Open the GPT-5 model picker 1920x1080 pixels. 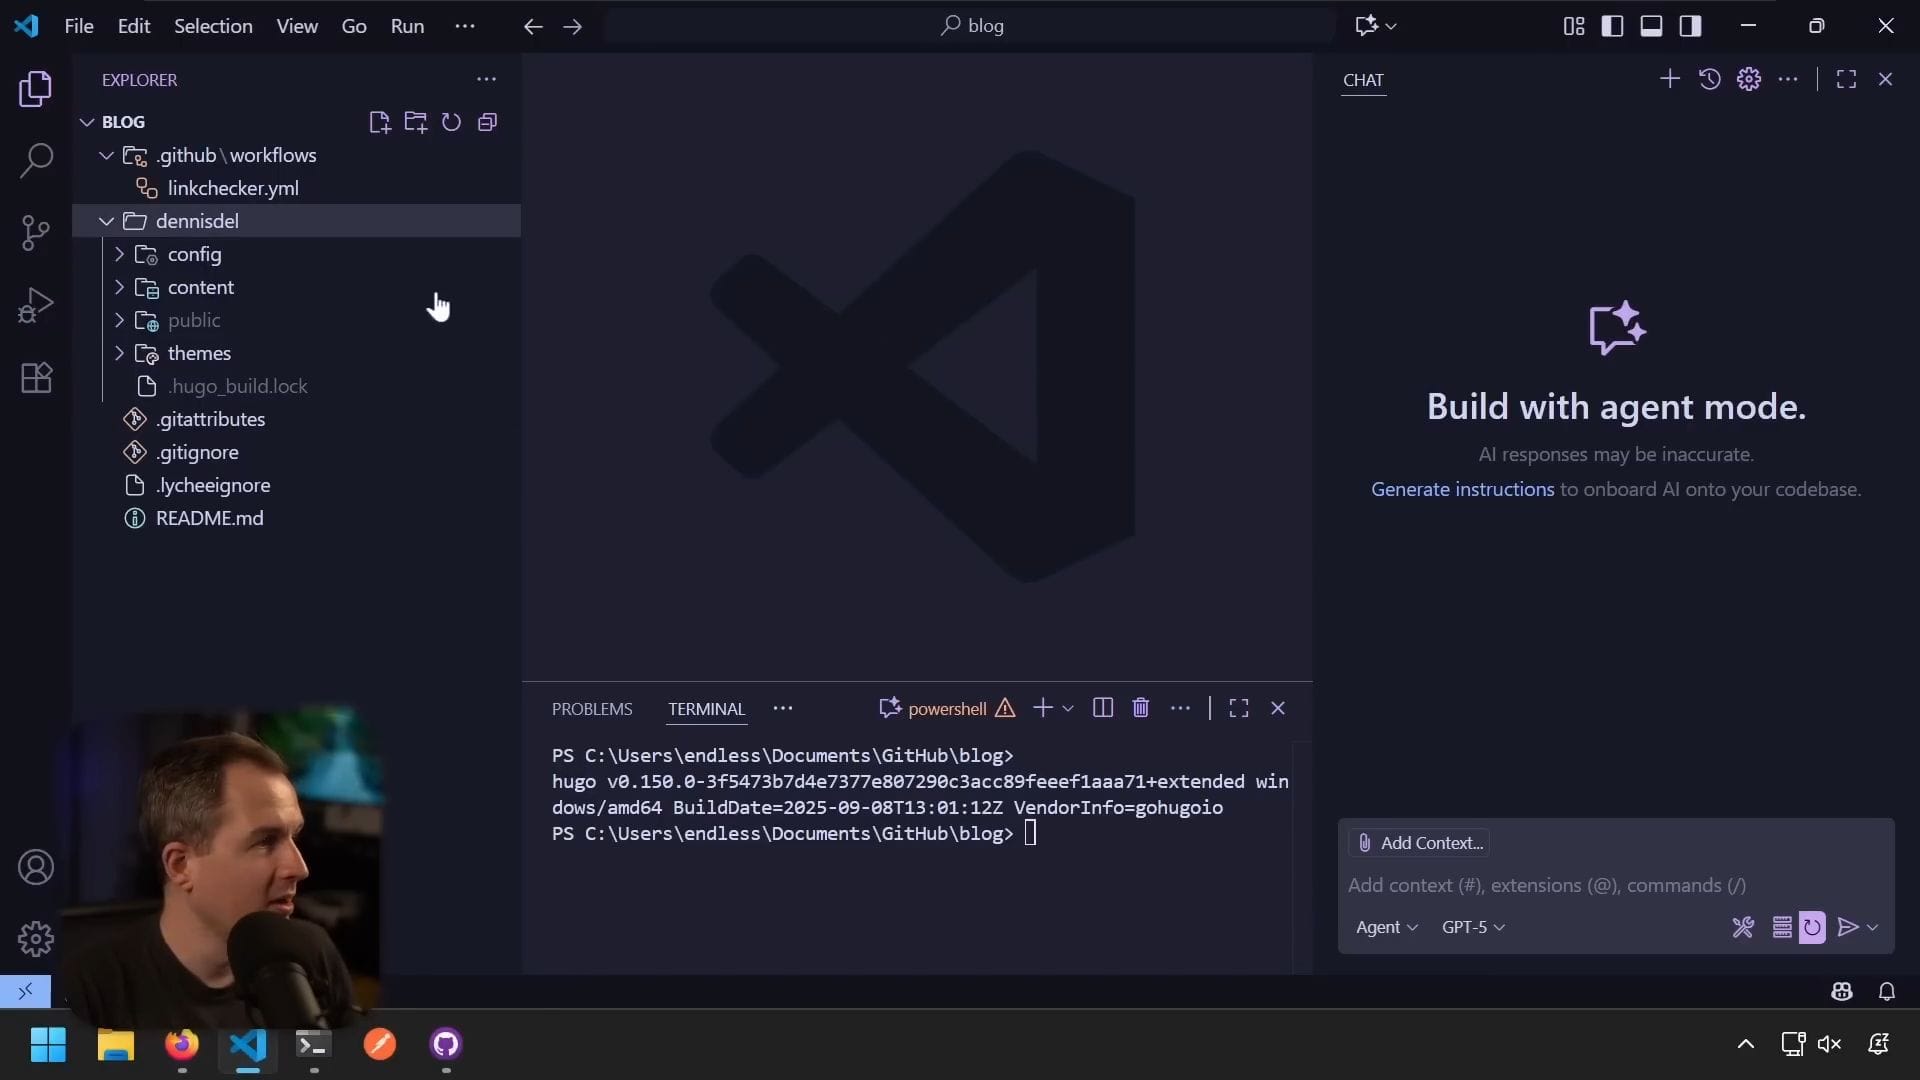click(1472, 927)
